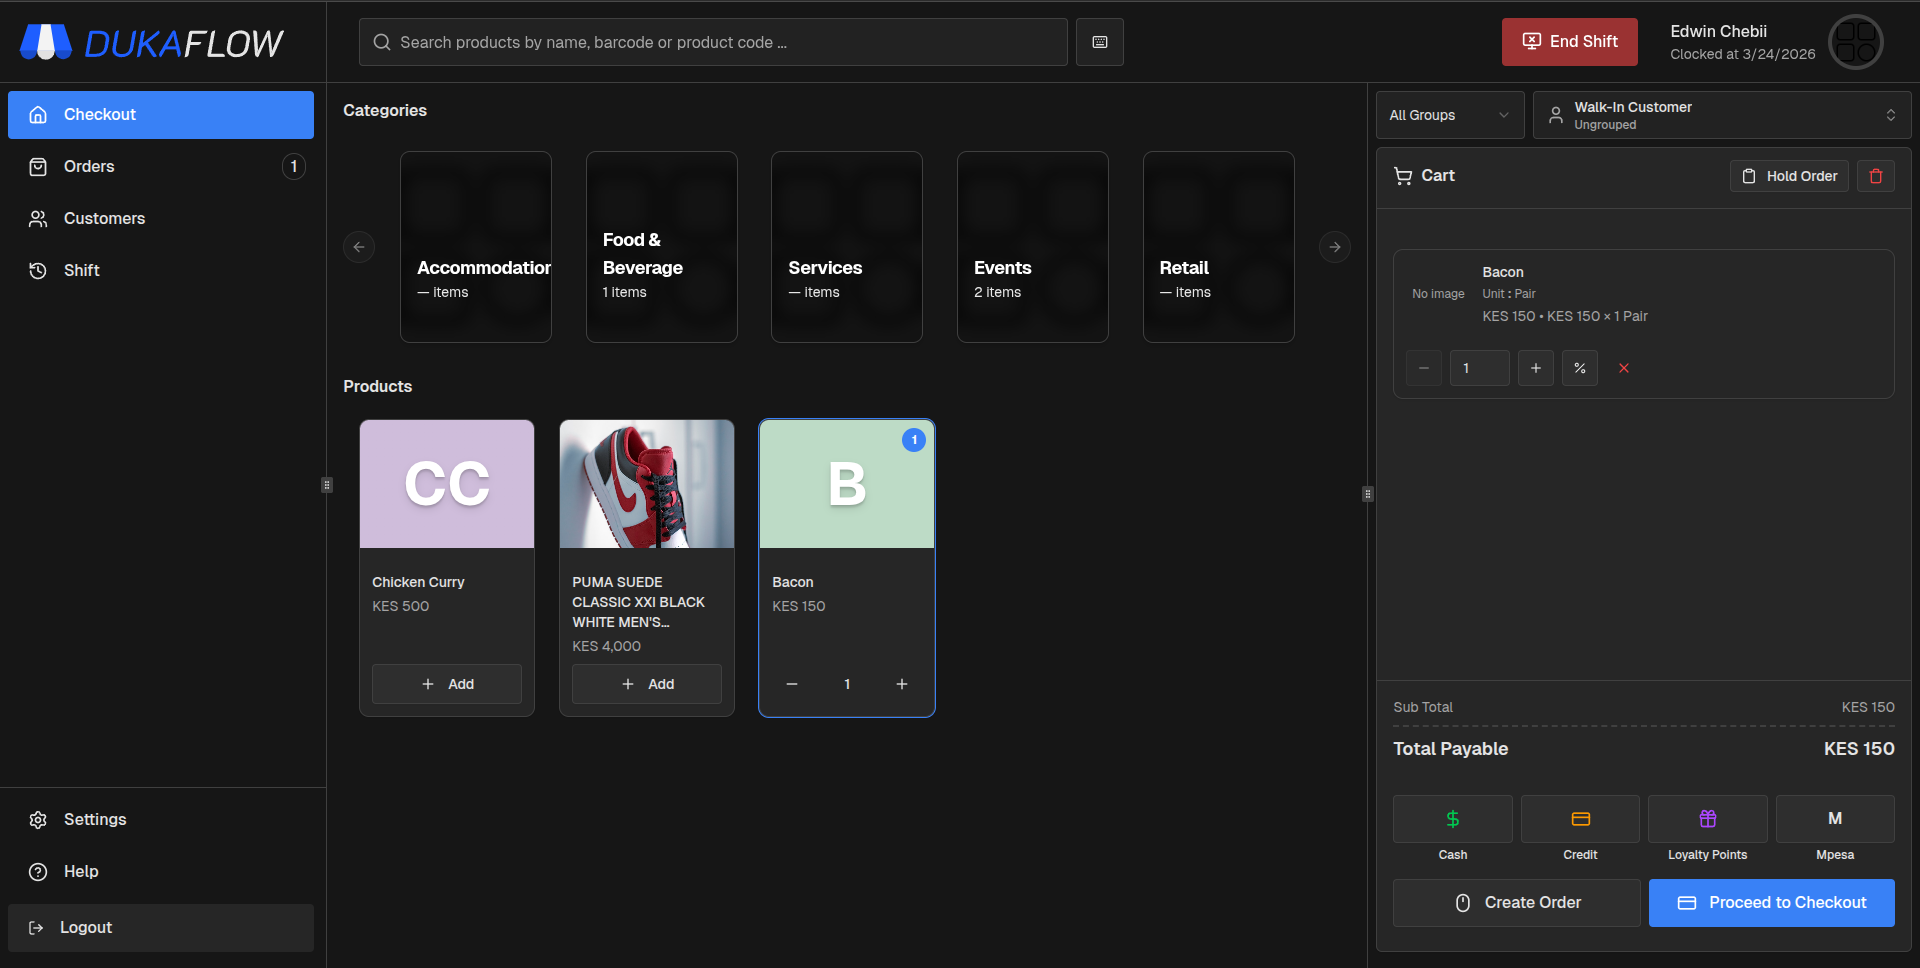Image resolution: width=1920 pixels, height=968 pixels.
Task: Choose Loyalty Points payment method
Action: point(1707,819)
